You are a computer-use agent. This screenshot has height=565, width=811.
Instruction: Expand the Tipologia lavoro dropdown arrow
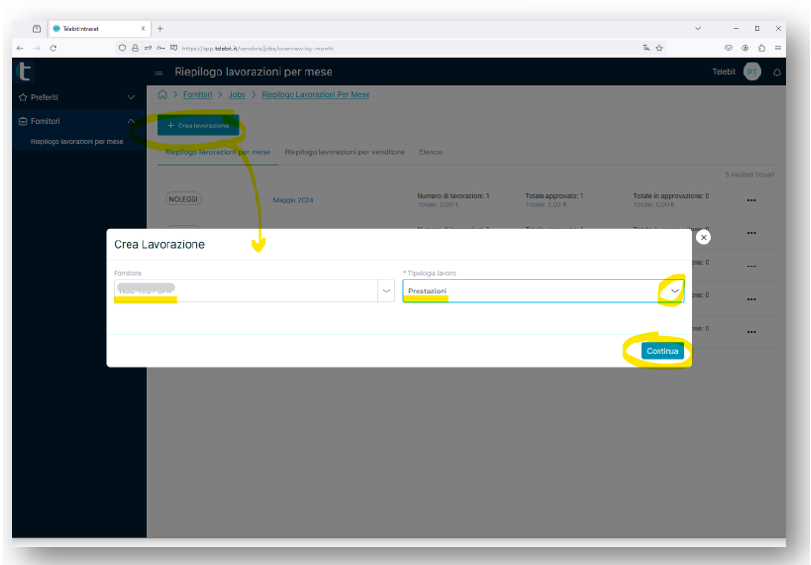(675, 290)
